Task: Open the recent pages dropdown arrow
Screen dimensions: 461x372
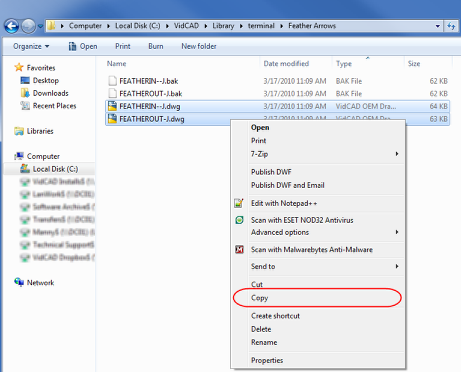Action: click(40, 26)
